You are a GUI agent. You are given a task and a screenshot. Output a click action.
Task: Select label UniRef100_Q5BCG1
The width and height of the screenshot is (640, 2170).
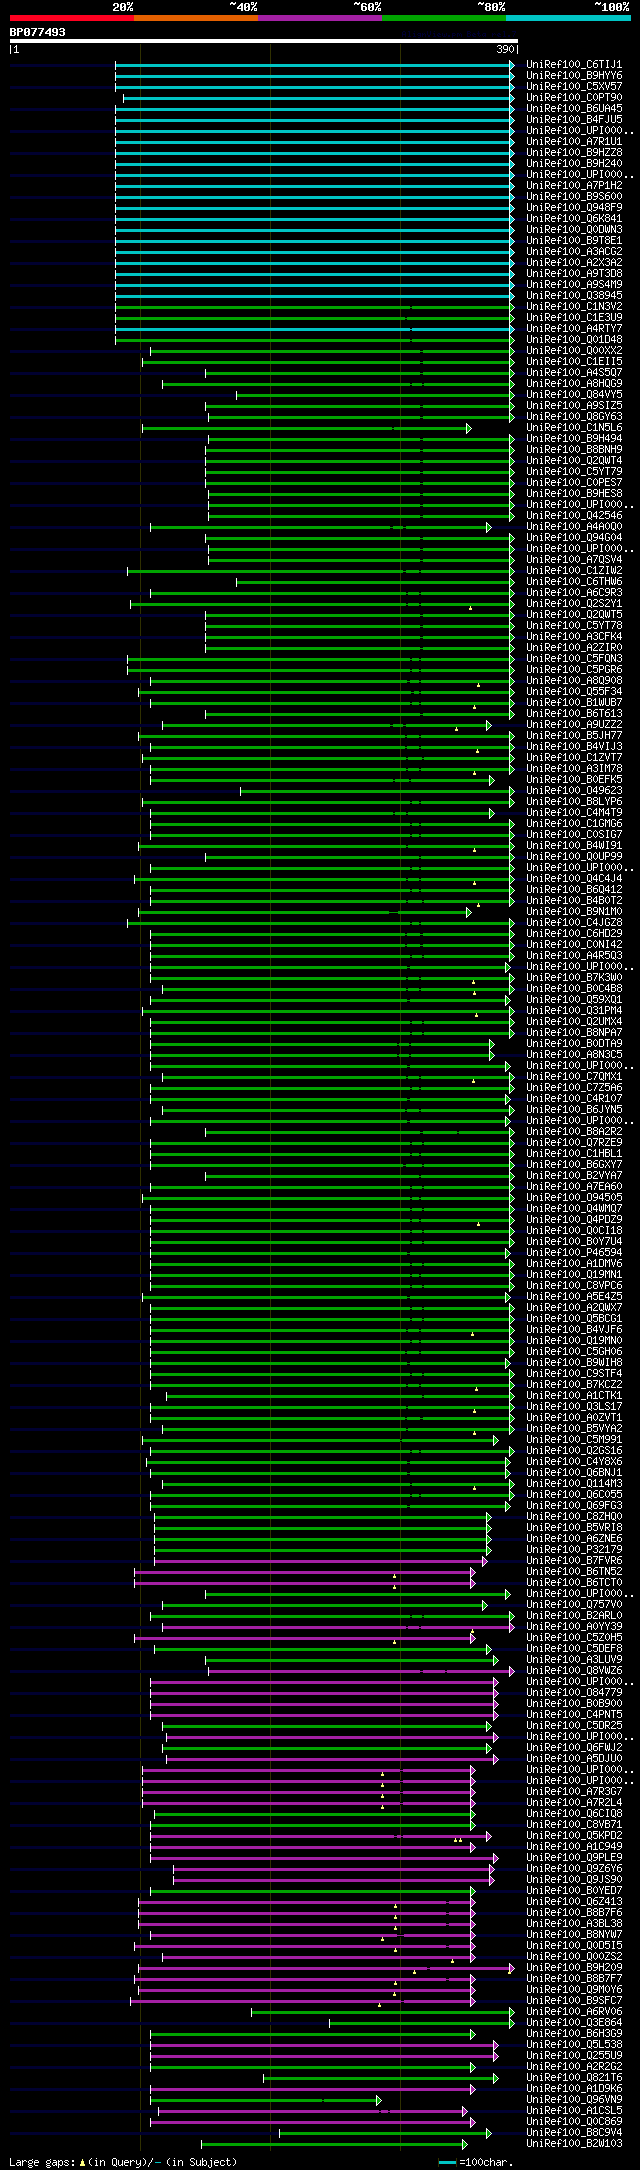574,1319
